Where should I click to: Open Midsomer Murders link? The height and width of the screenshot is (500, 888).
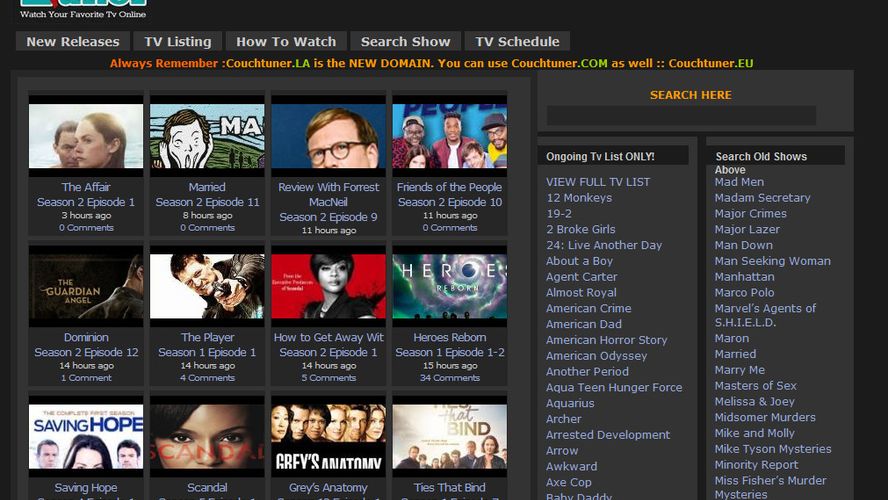pos(765,417)
